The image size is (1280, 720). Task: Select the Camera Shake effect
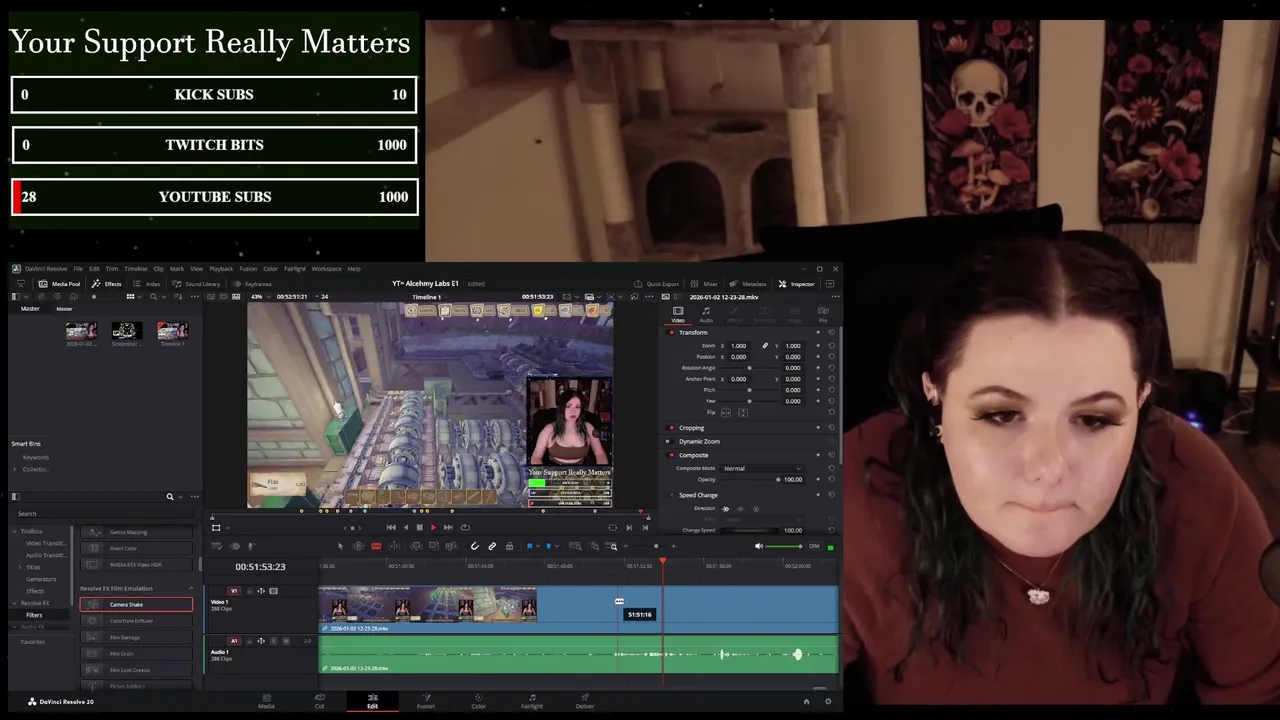point(137,605)
